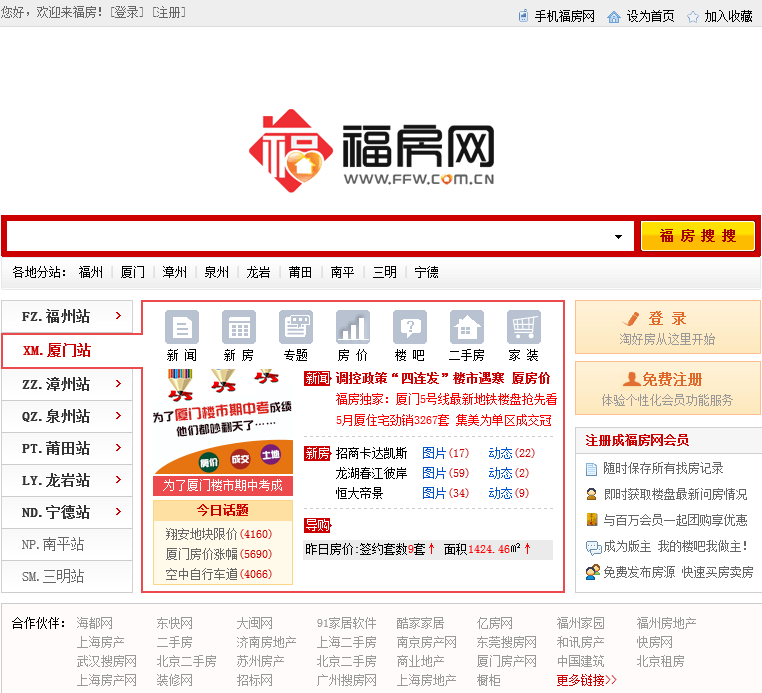Open topic 厦门房价涨幅(5690)
Viewport: 762px width, 693px height.
(219, 554)
